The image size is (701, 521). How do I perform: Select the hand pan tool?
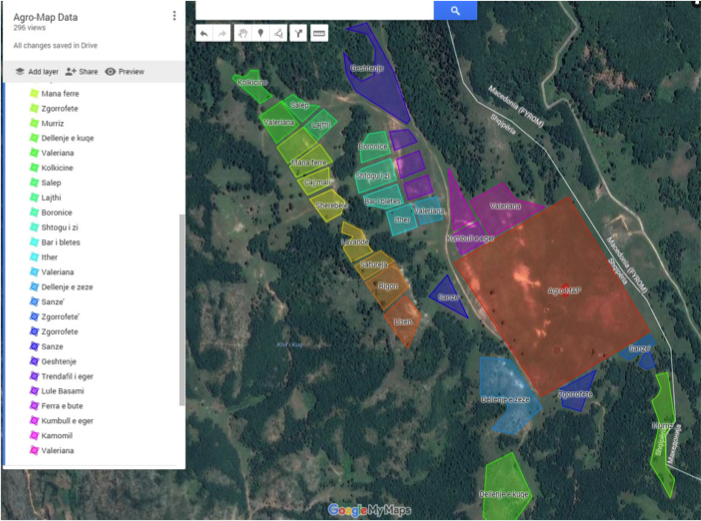(242, 33)
